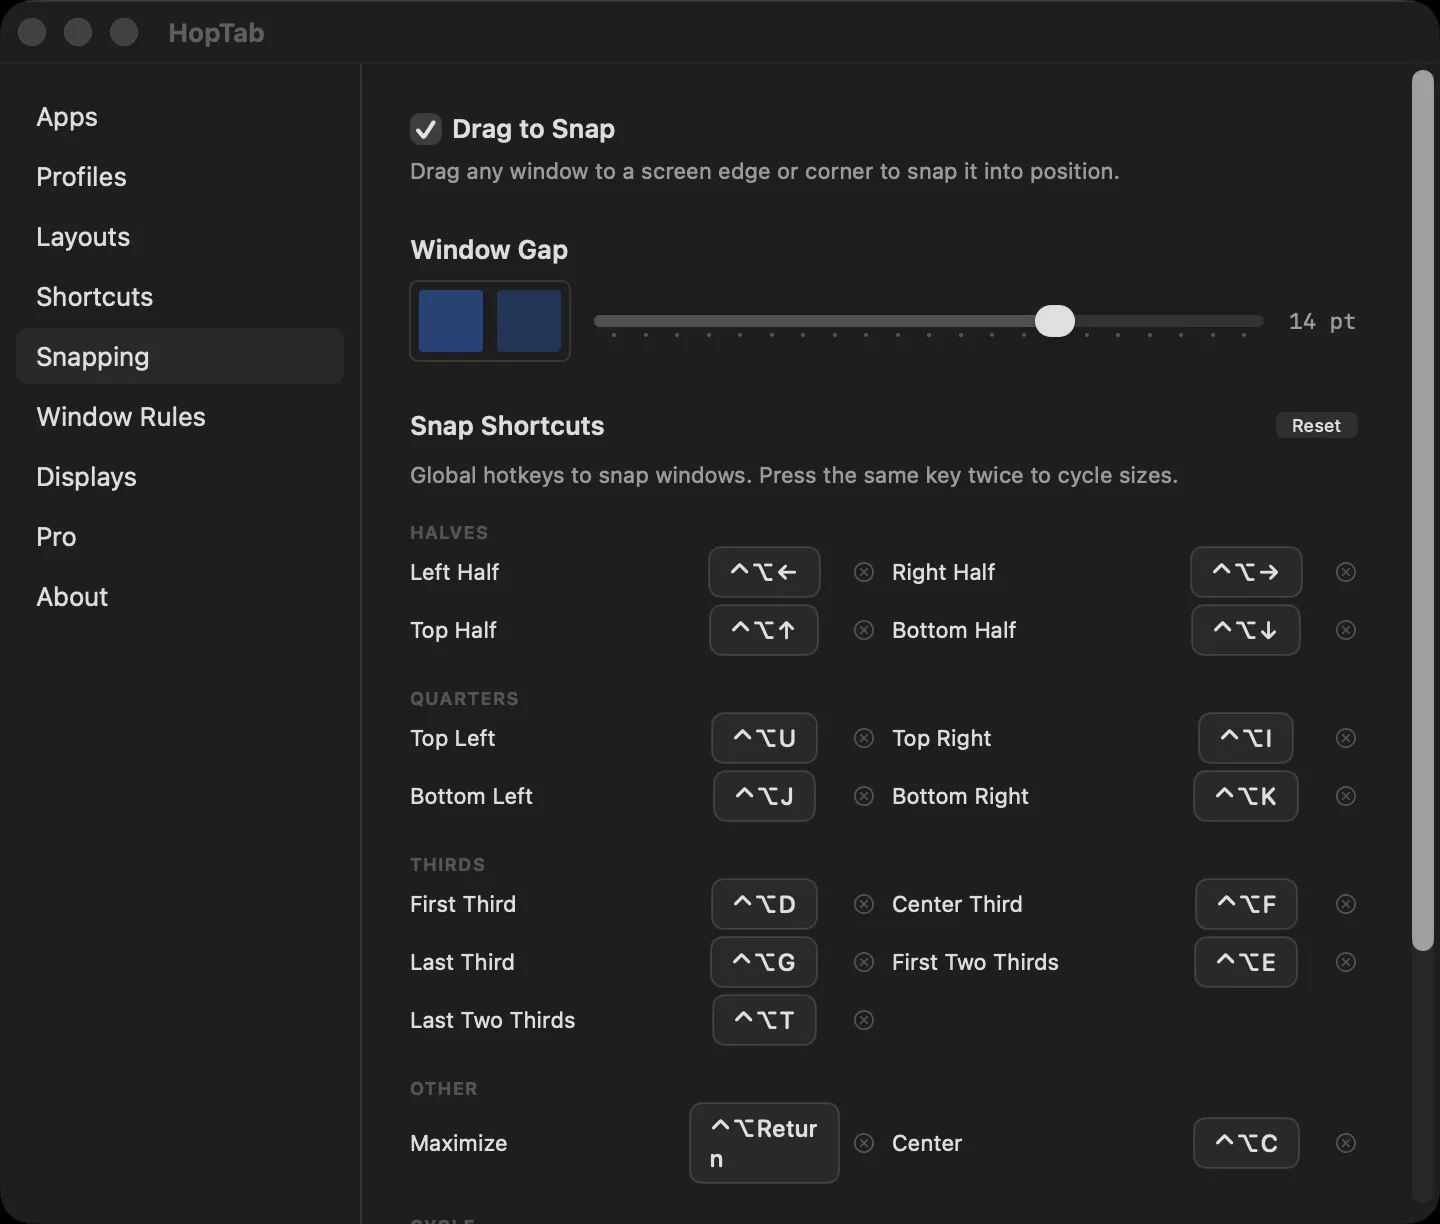Viewport: 1440px width, 1224px height.
Task: Reset the snap shortcuts
Action: coord(1316,426)
